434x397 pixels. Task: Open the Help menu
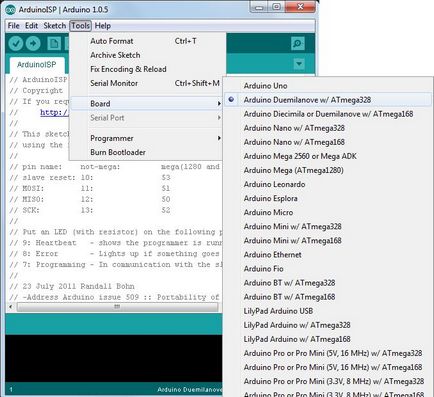(103, 26)
